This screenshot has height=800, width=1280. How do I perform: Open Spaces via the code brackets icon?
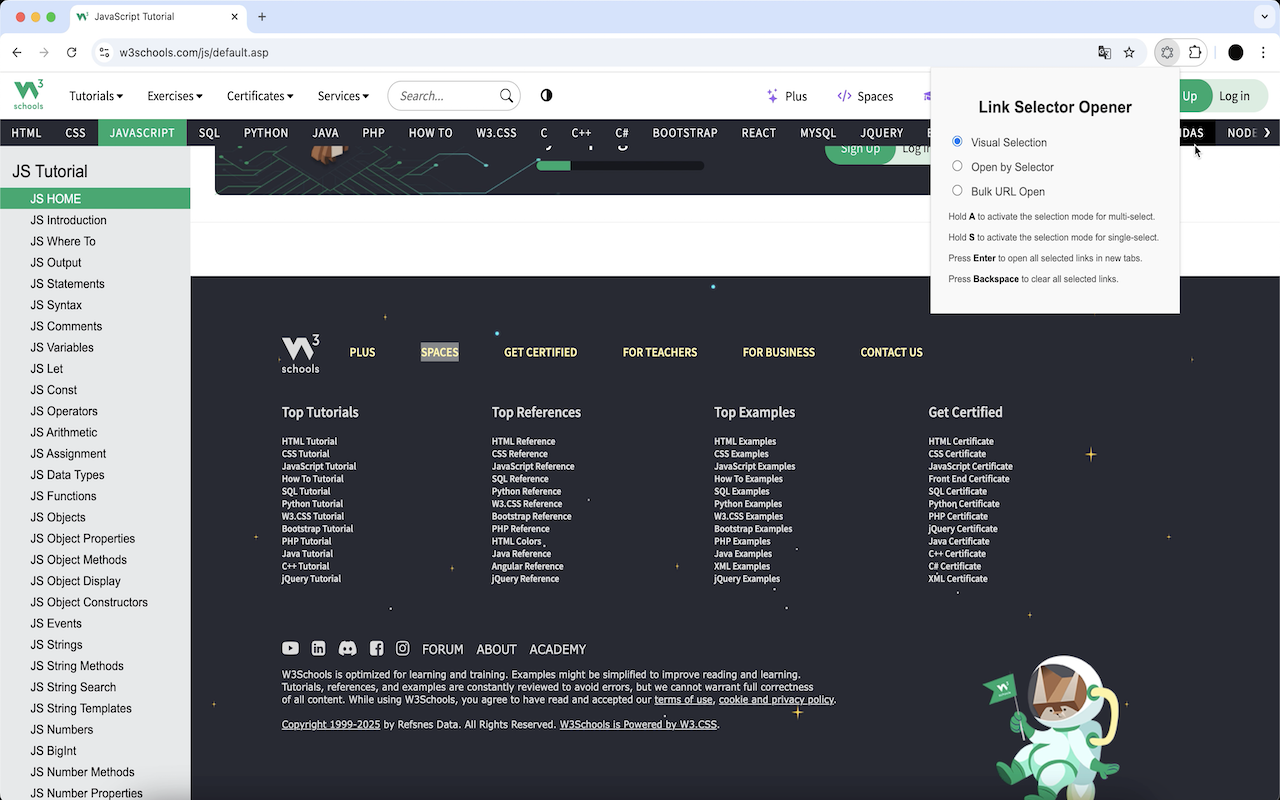pos(845,96)
